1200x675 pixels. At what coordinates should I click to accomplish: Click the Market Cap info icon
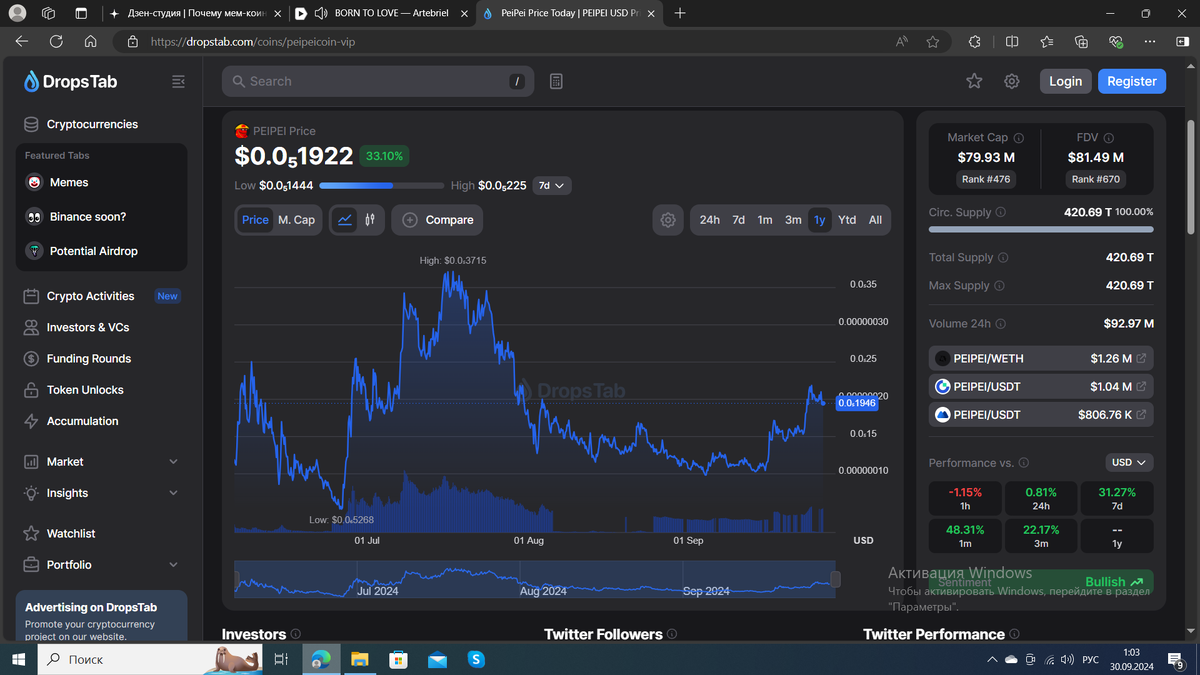(1019, 138)
